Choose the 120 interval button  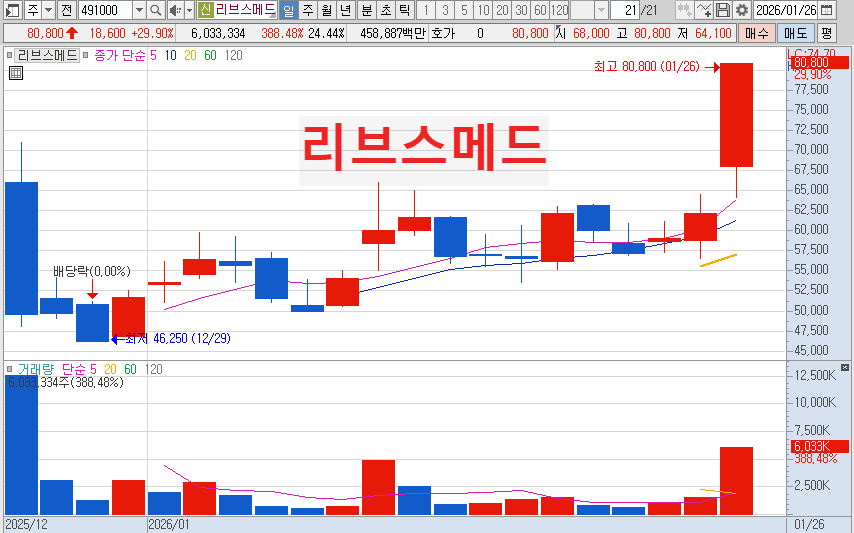pyautogui.click(x=559, y=10)
